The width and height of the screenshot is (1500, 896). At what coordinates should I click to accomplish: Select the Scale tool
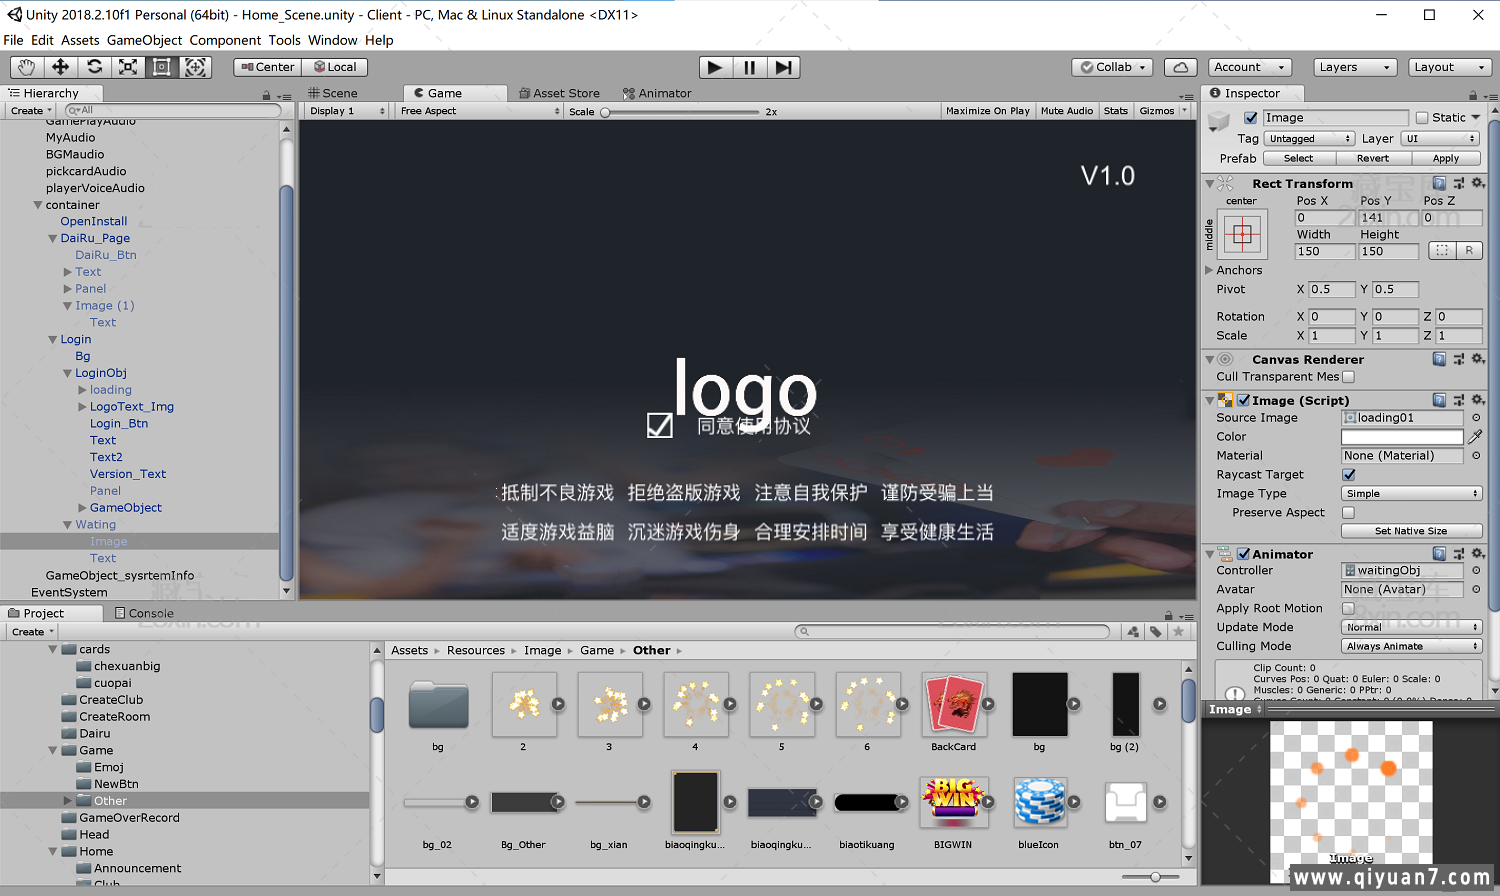pyautogui.click(x=128, y=67)
